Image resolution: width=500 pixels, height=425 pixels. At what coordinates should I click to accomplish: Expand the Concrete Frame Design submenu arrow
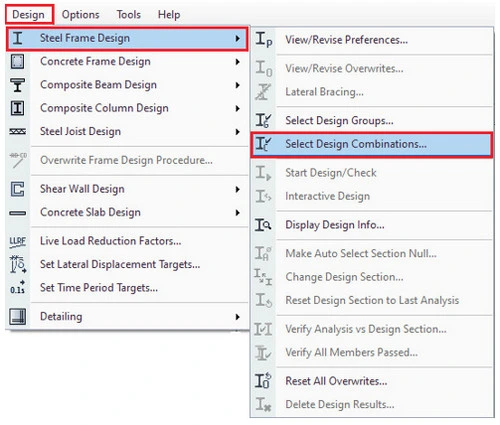237,62
